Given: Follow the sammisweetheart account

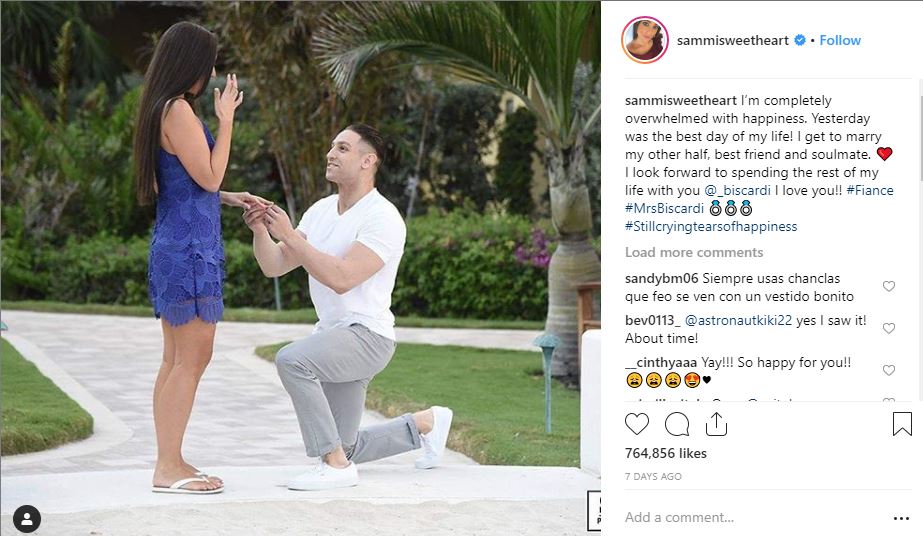Looking at the screenshot, I should 840,40.
